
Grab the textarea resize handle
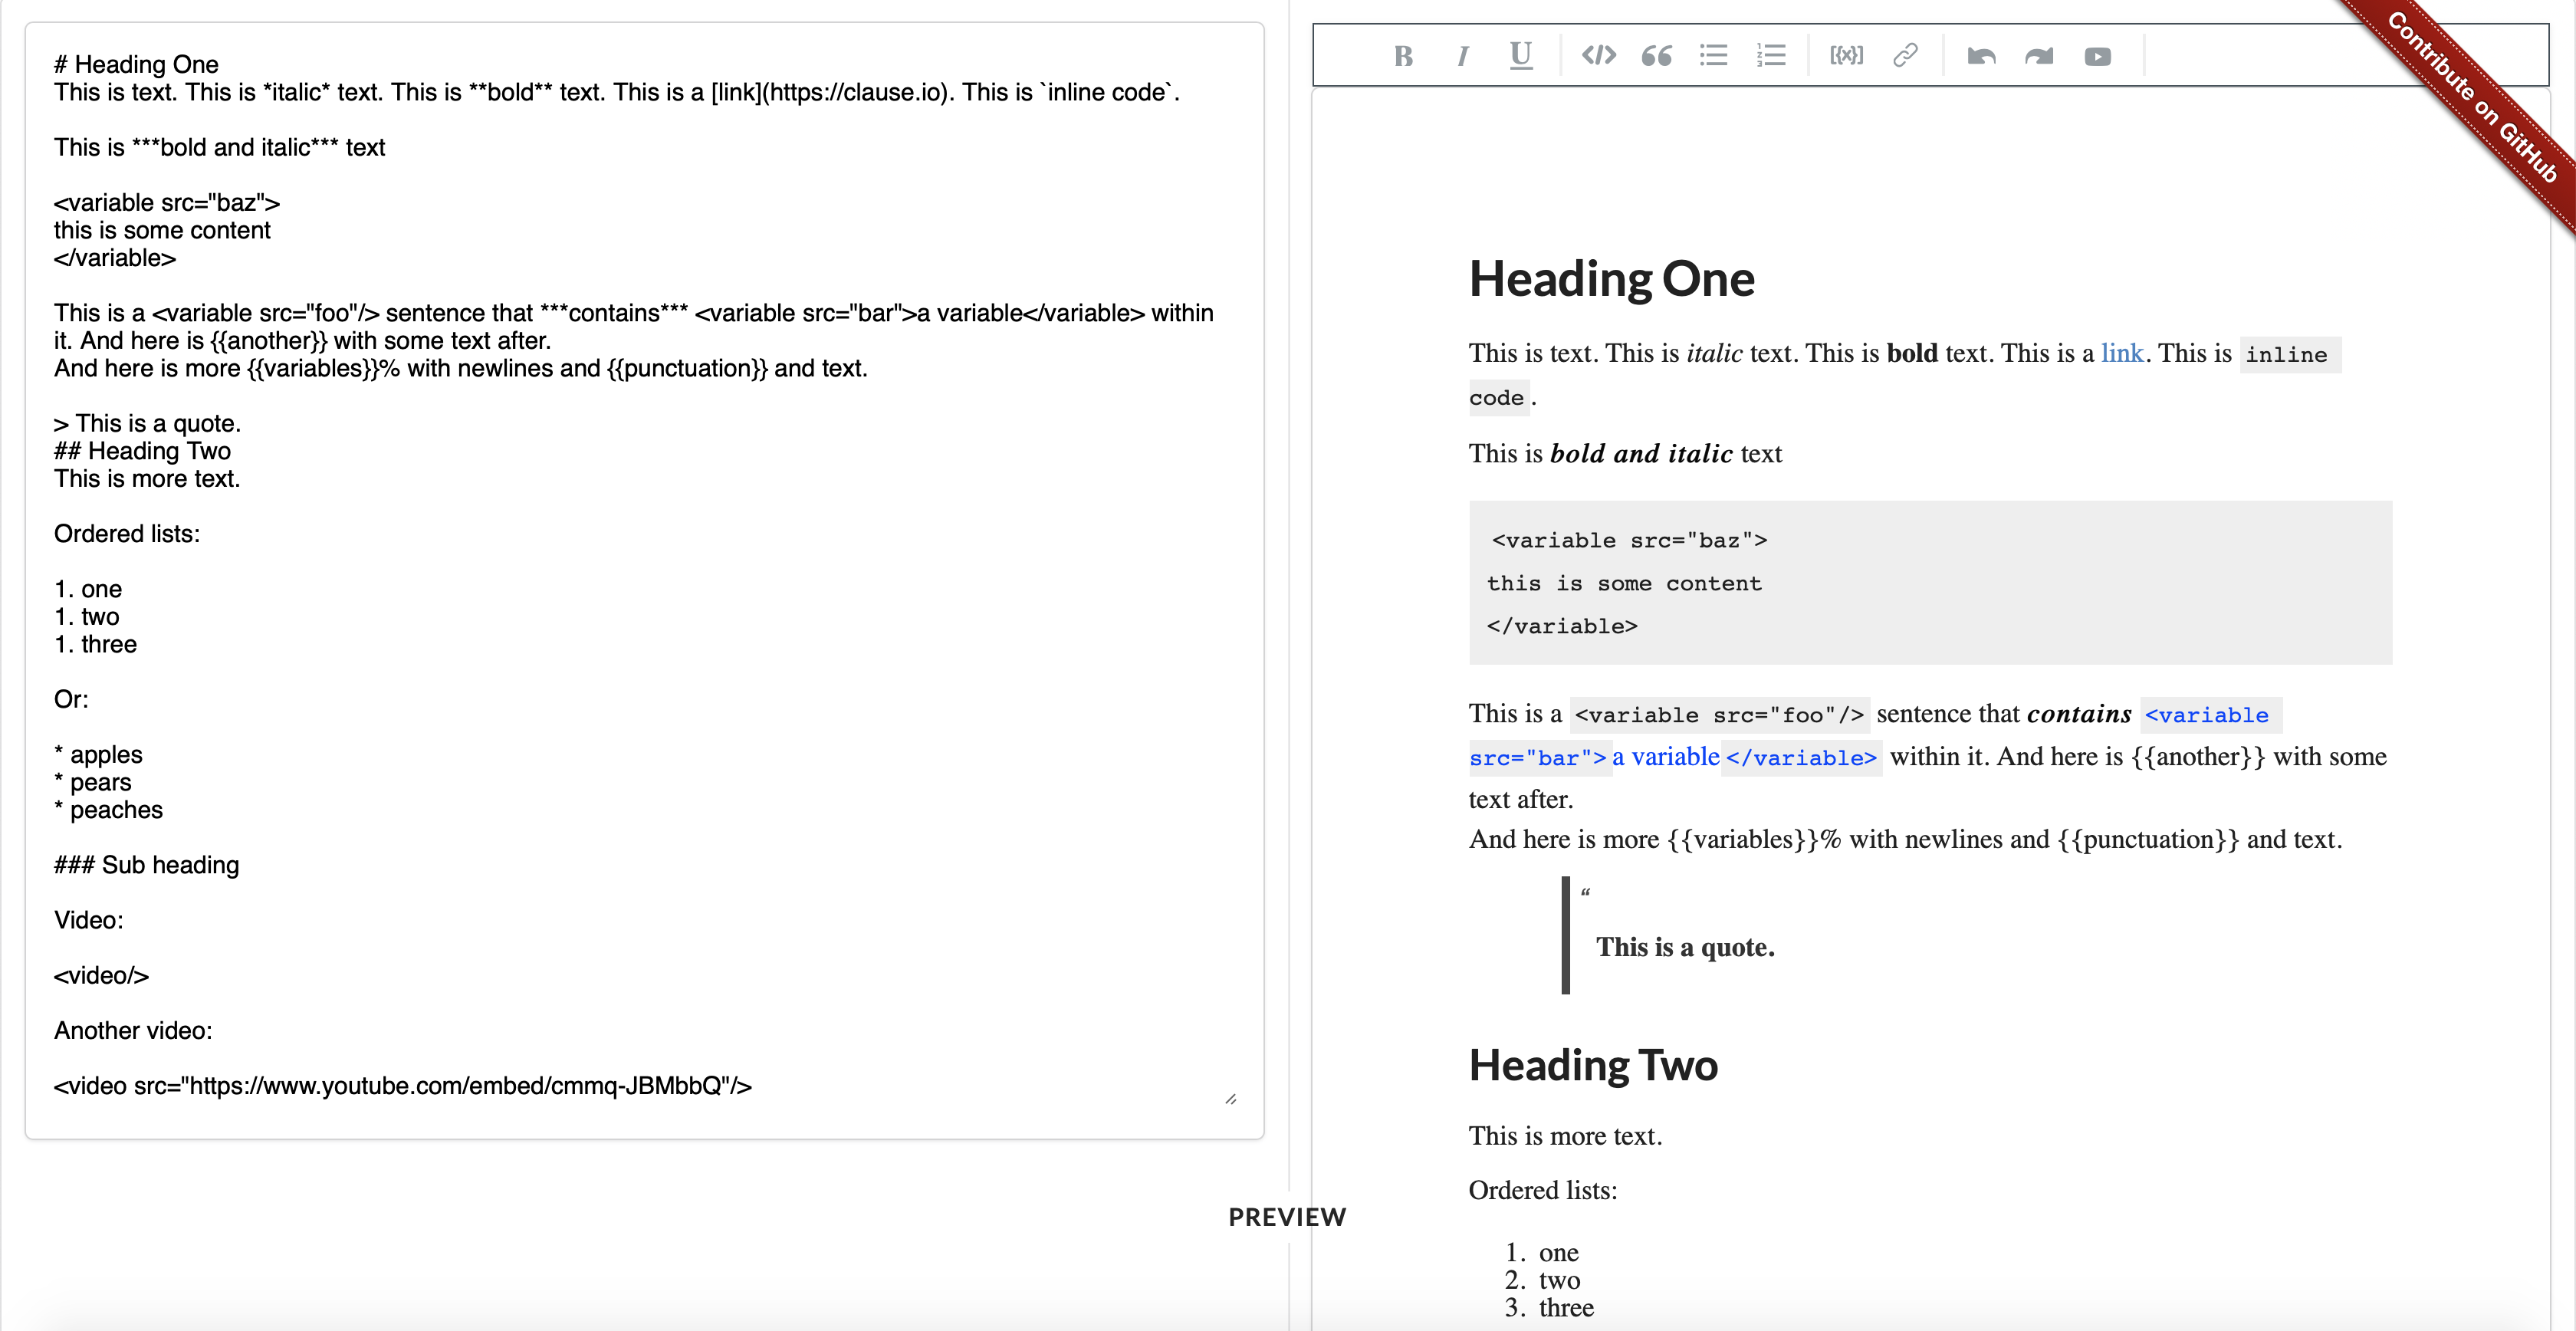pyautogui.click(x=1230, y=1099)
